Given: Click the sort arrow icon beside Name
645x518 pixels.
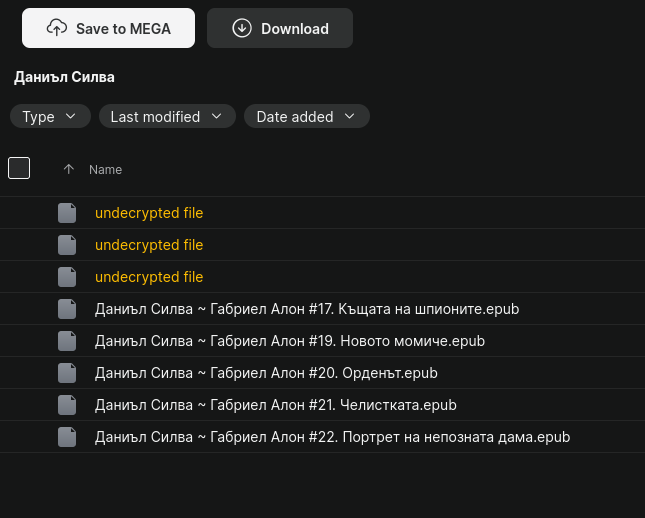Looking at the screenshot, I should 68,169.
